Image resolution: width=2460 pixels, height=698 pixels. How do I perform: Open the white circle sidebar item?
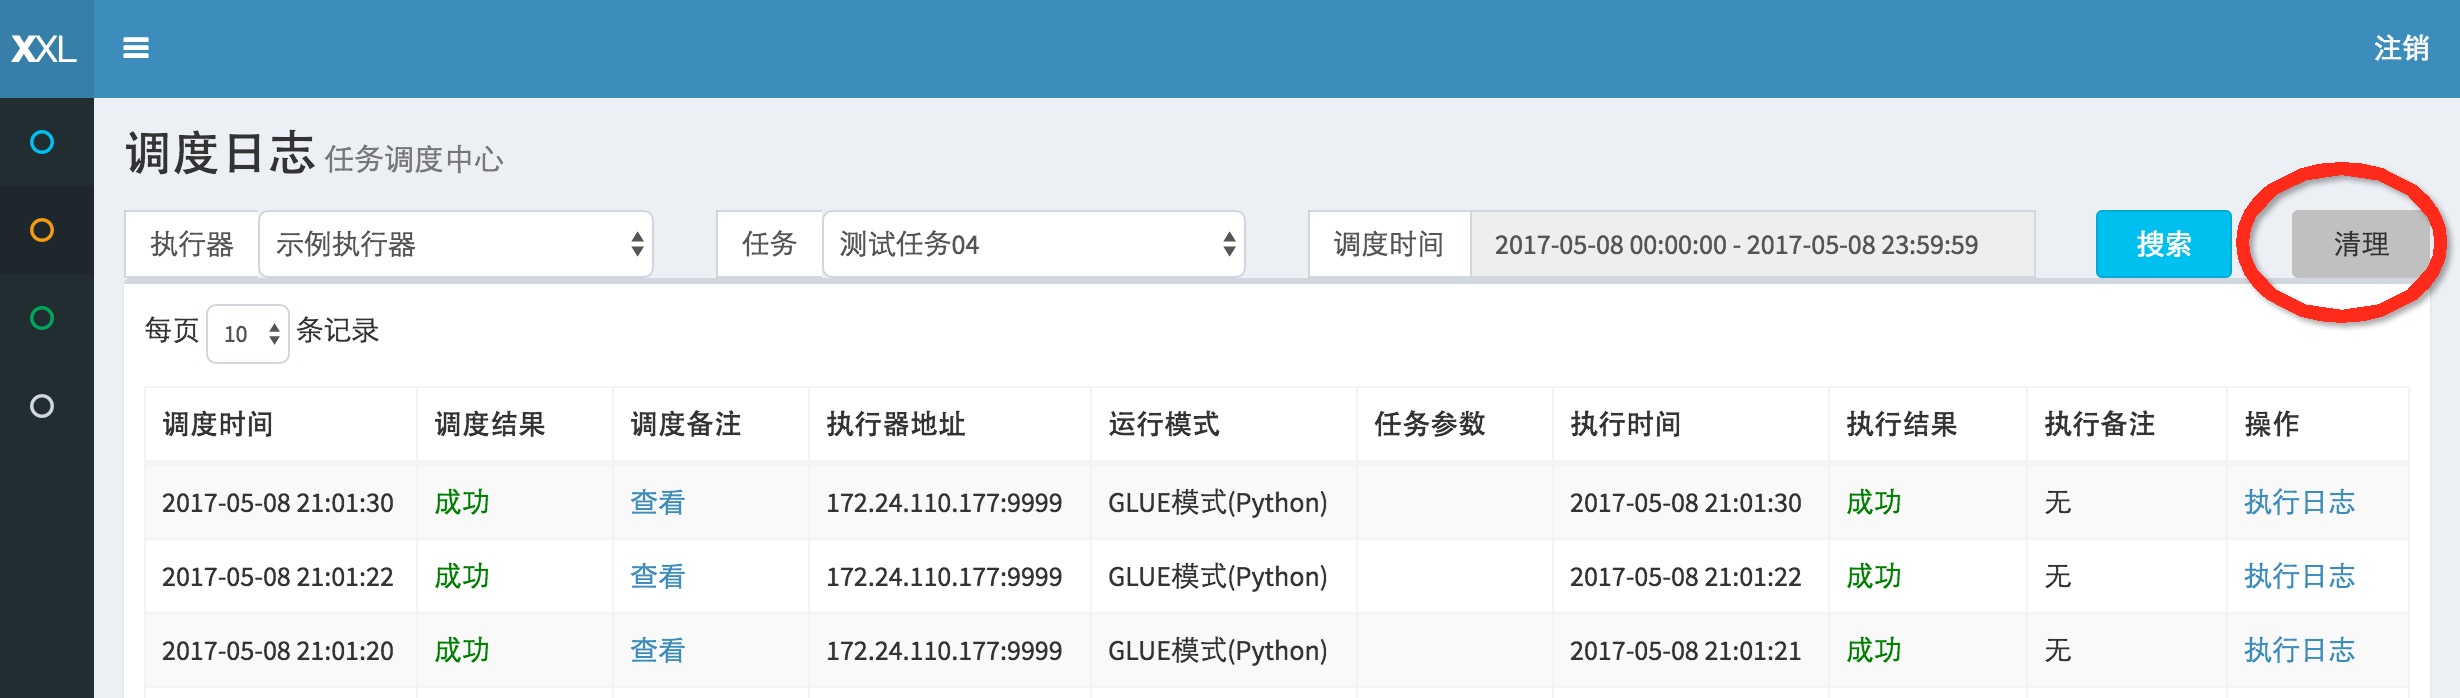pos(42,406)
